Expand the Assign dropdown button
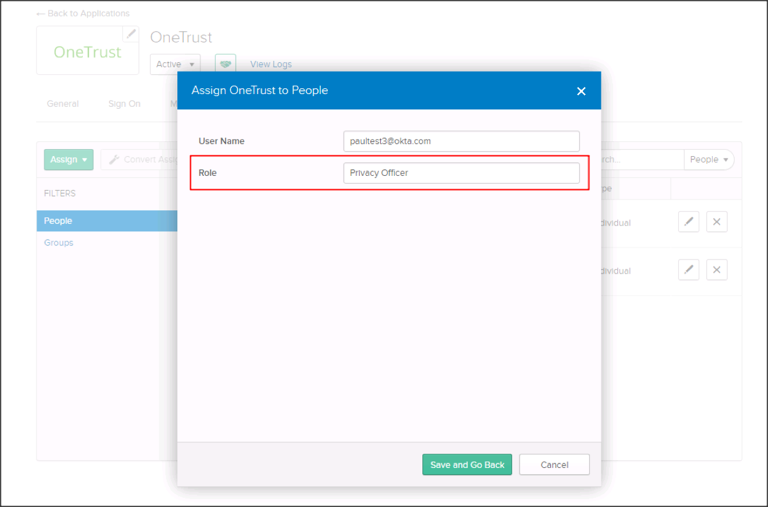This screenshot has height=507, width=768. [x=68, y=159]
